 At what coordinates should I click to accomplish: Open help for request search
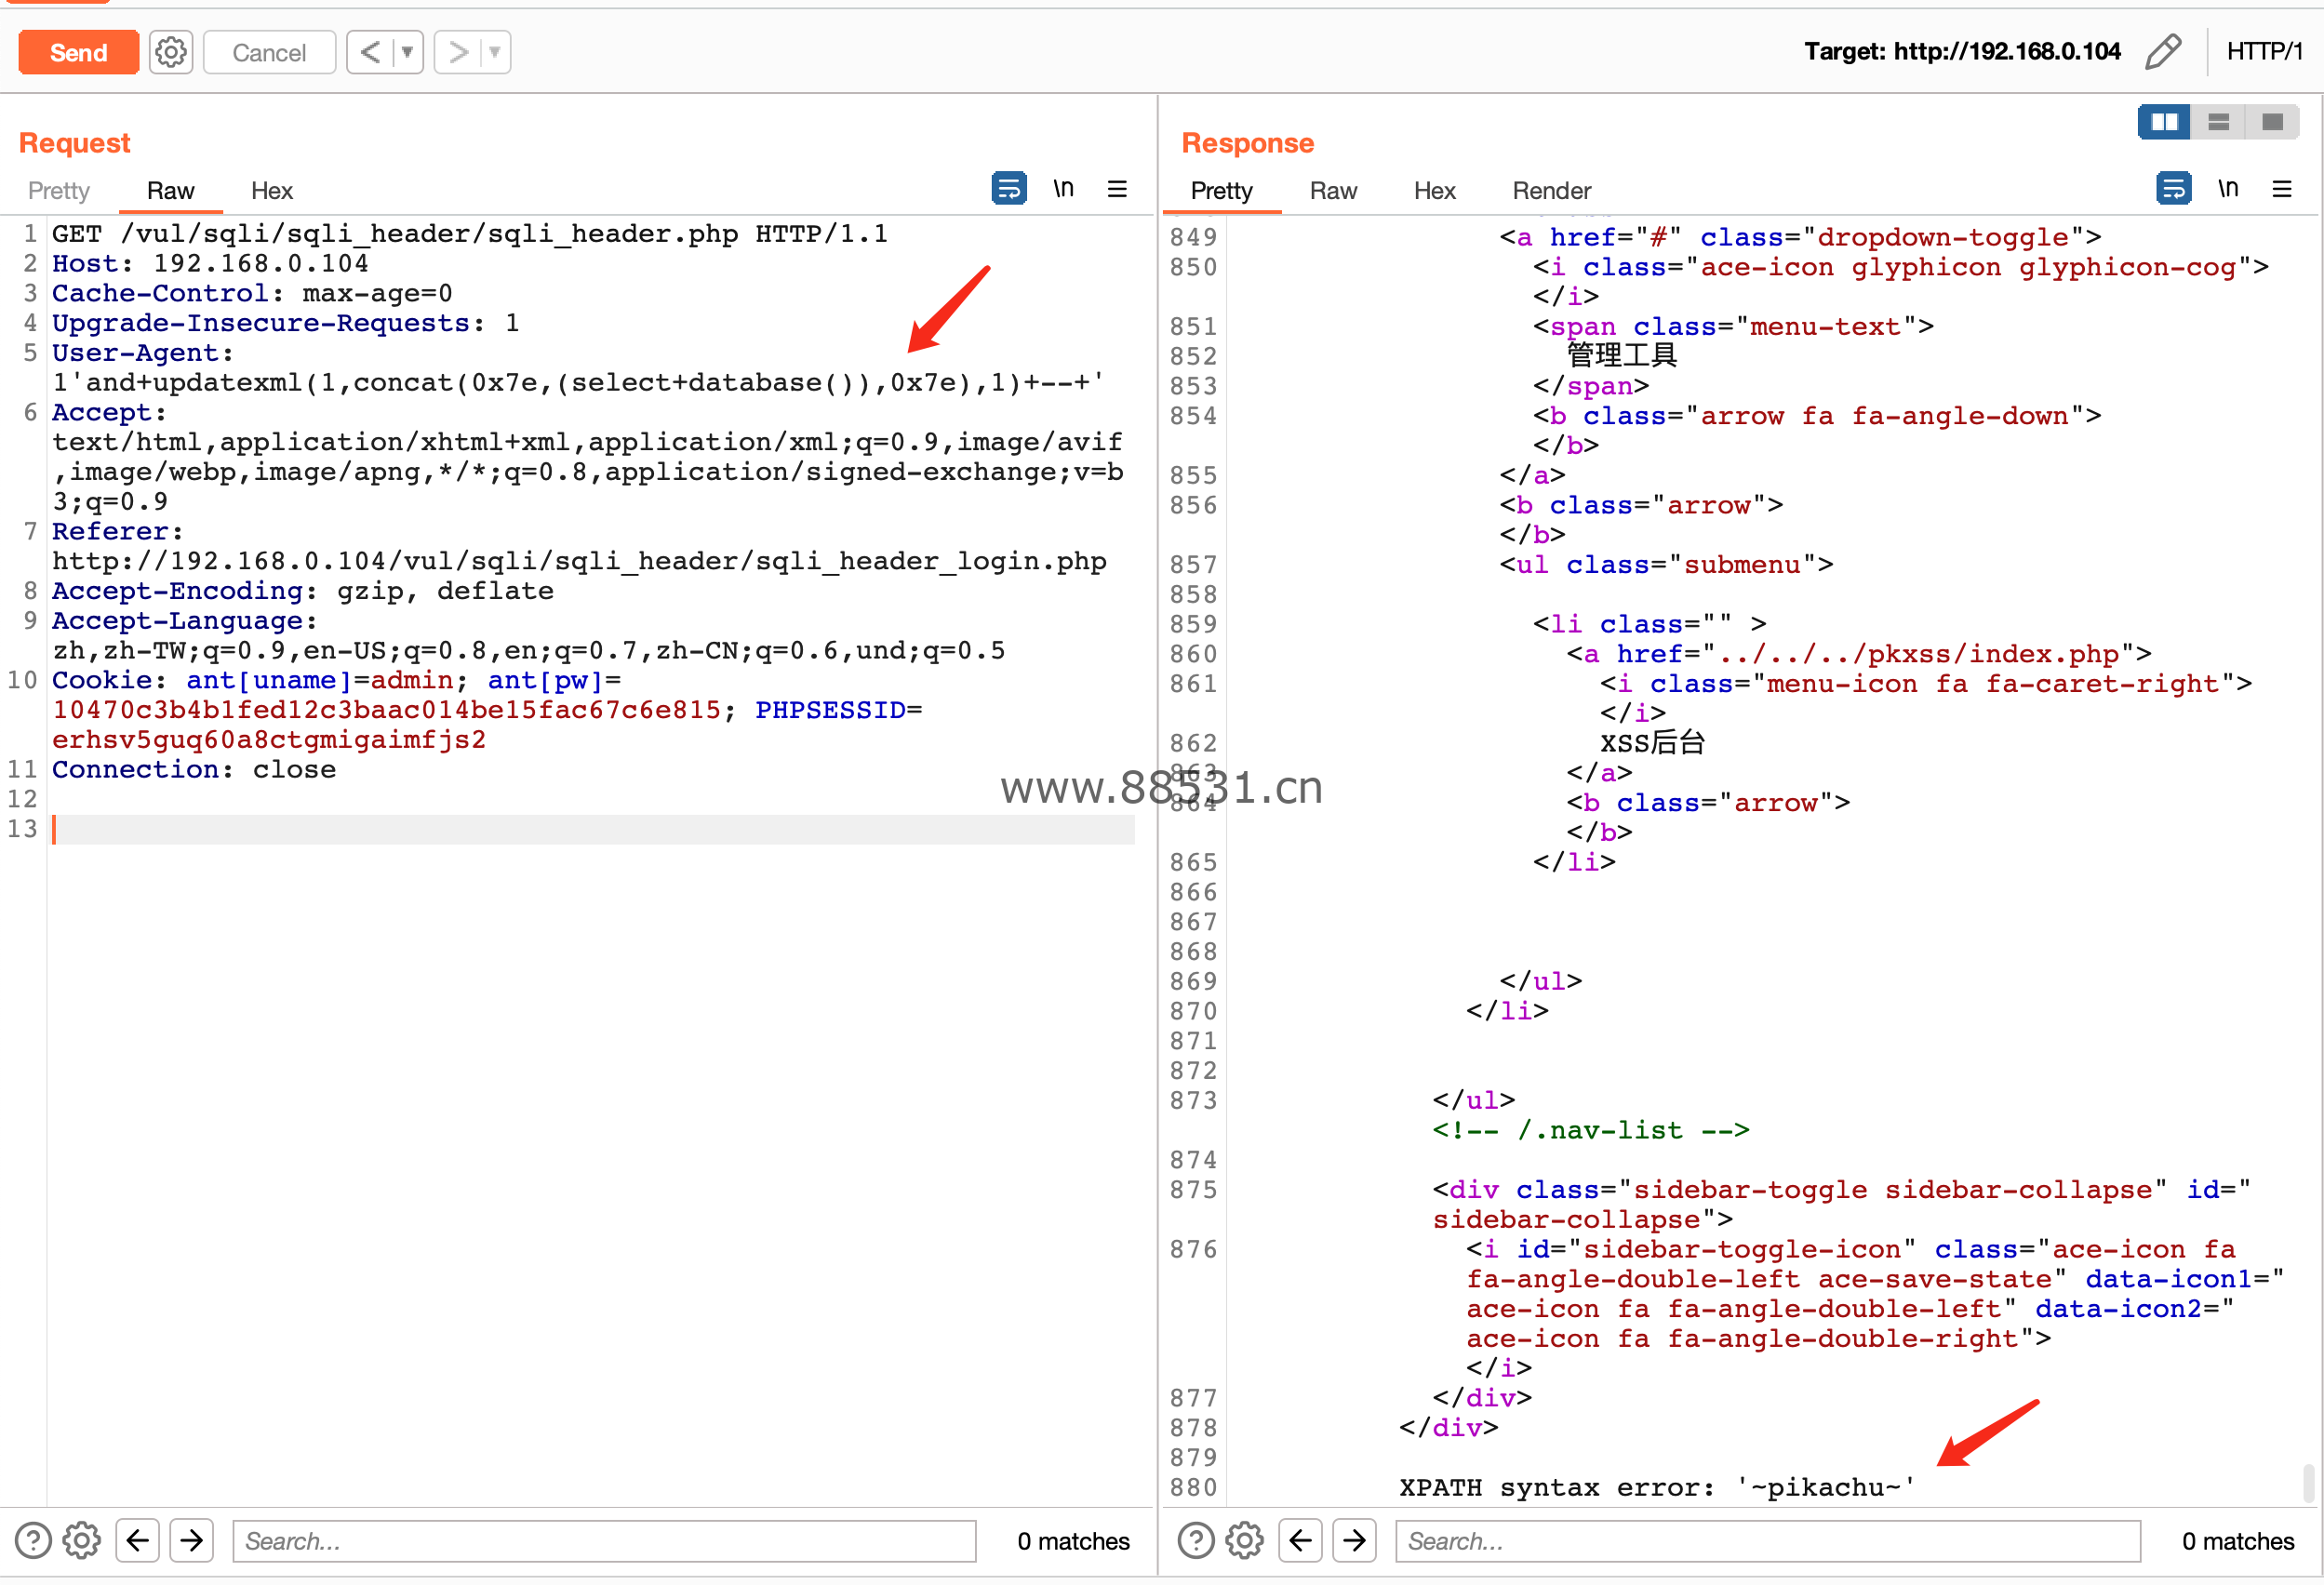33,1540
